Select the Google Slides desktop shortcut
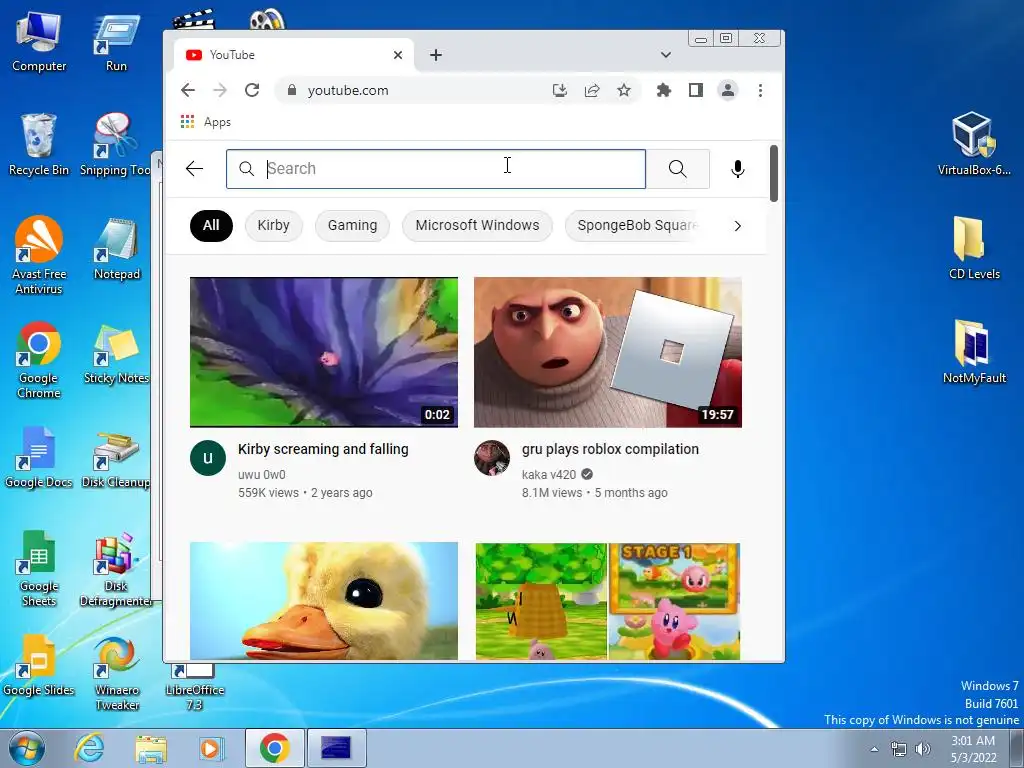Image resolution: width=1024 pixels, height=768 pixels. pyautogui.click(x=39, y=665)
